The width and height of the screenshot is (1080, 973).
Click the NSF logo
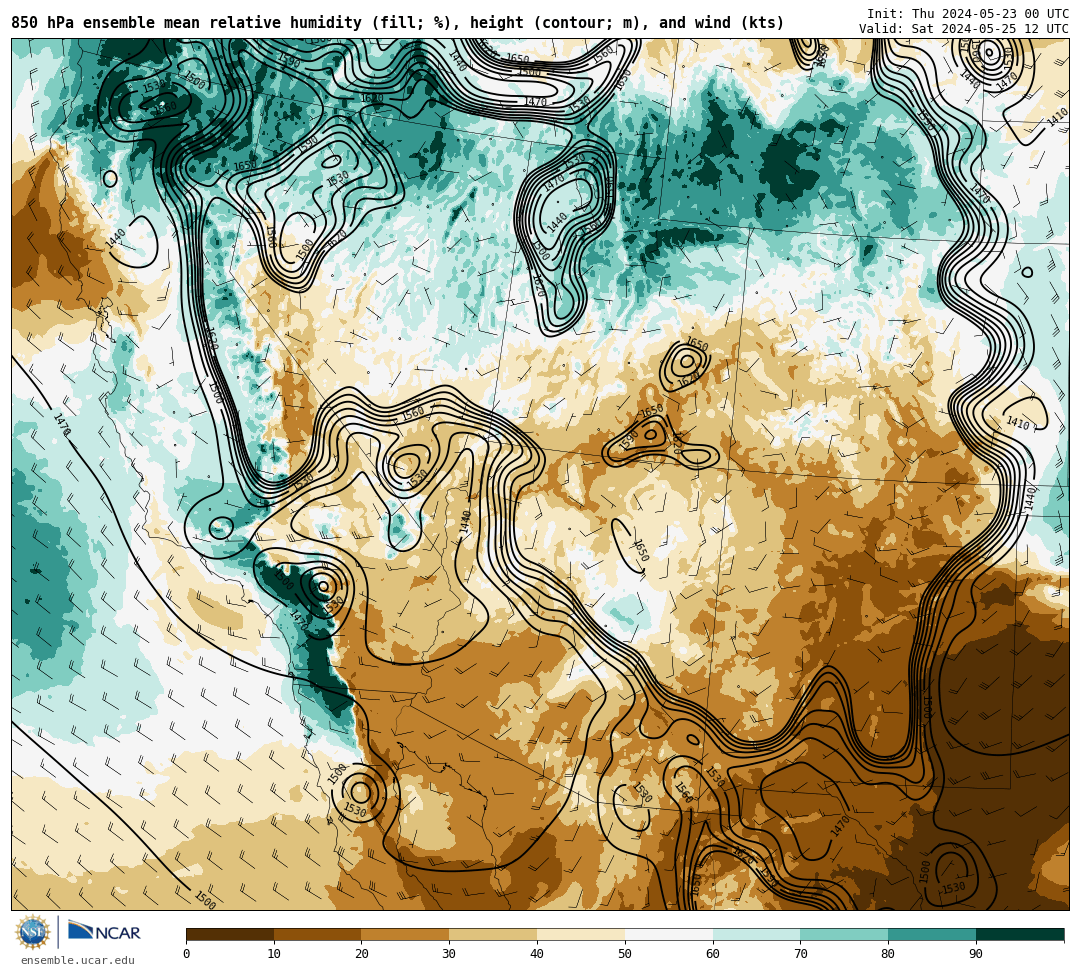pyautogui.click(x=32, y=933)
